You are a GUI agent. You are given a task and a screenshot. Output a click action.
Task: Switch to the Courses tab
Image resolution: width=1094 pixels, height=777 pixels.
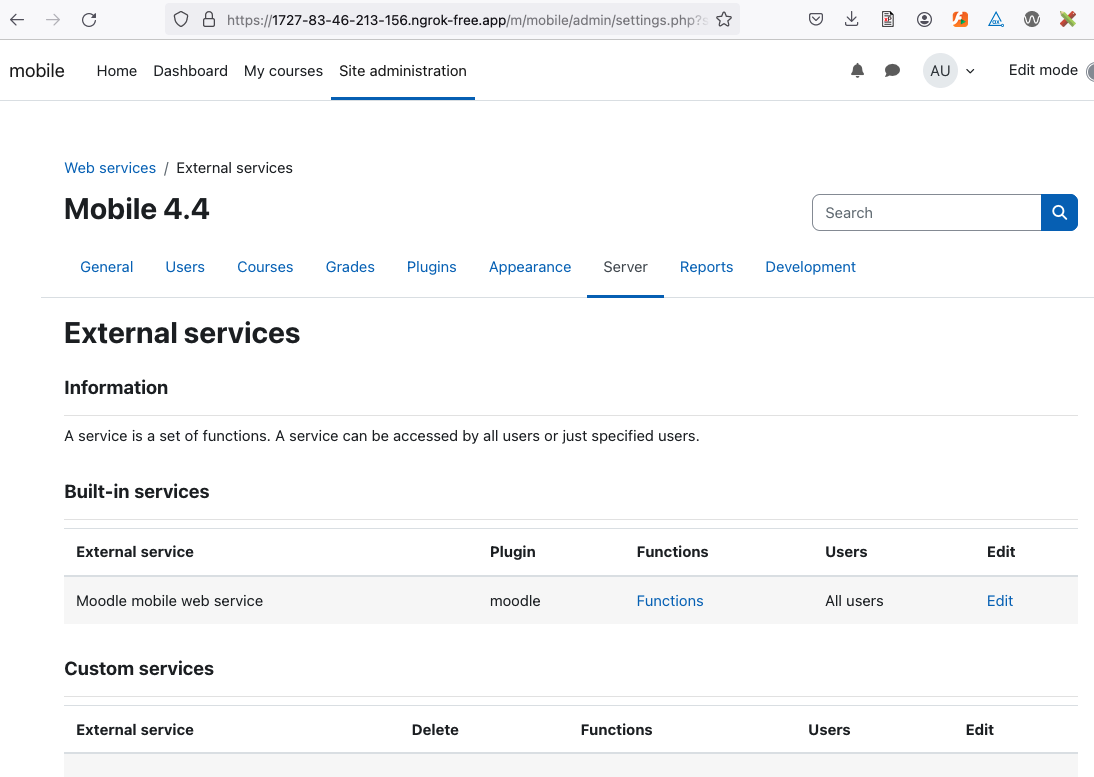(265, 267)
